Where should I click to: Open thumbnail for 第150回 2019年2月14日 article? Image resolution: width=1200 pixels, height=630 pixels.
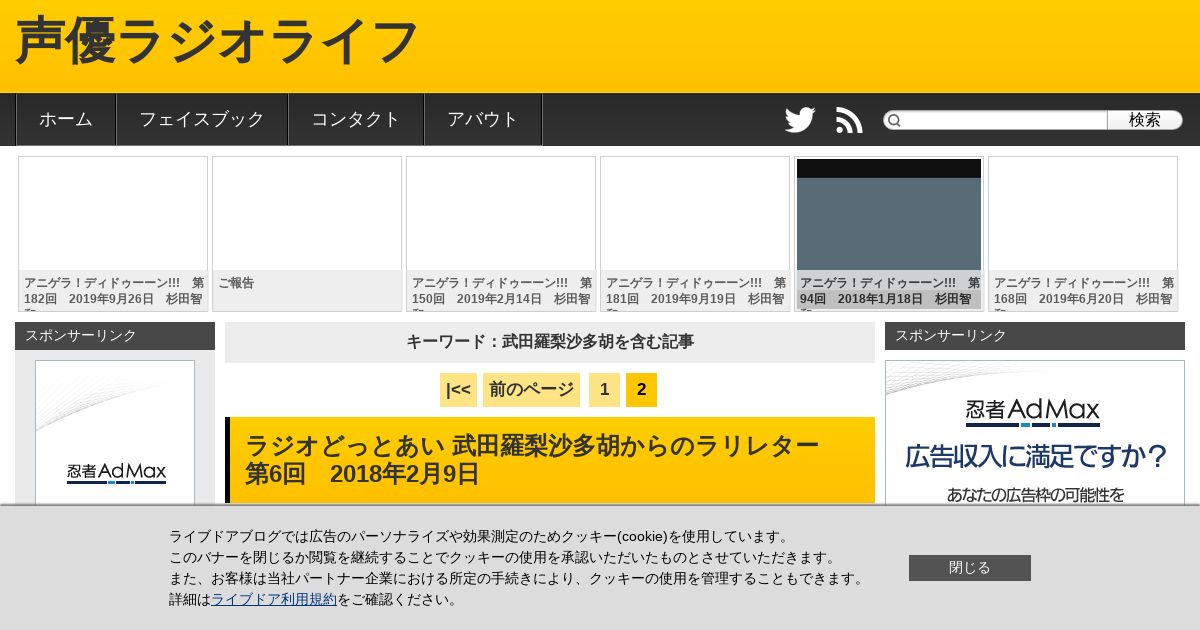point(501,234)
